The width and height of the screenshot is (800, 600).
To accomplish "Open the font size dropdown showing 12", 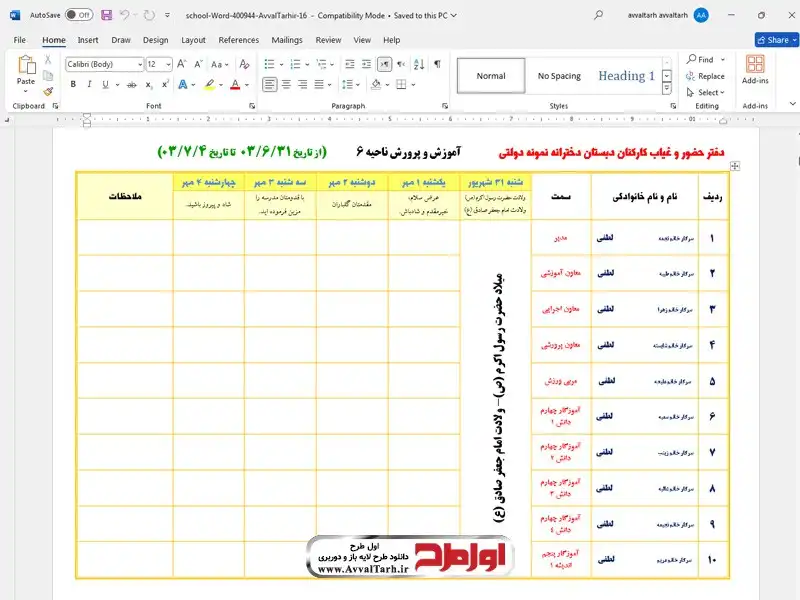I will [x=168, y=65].
